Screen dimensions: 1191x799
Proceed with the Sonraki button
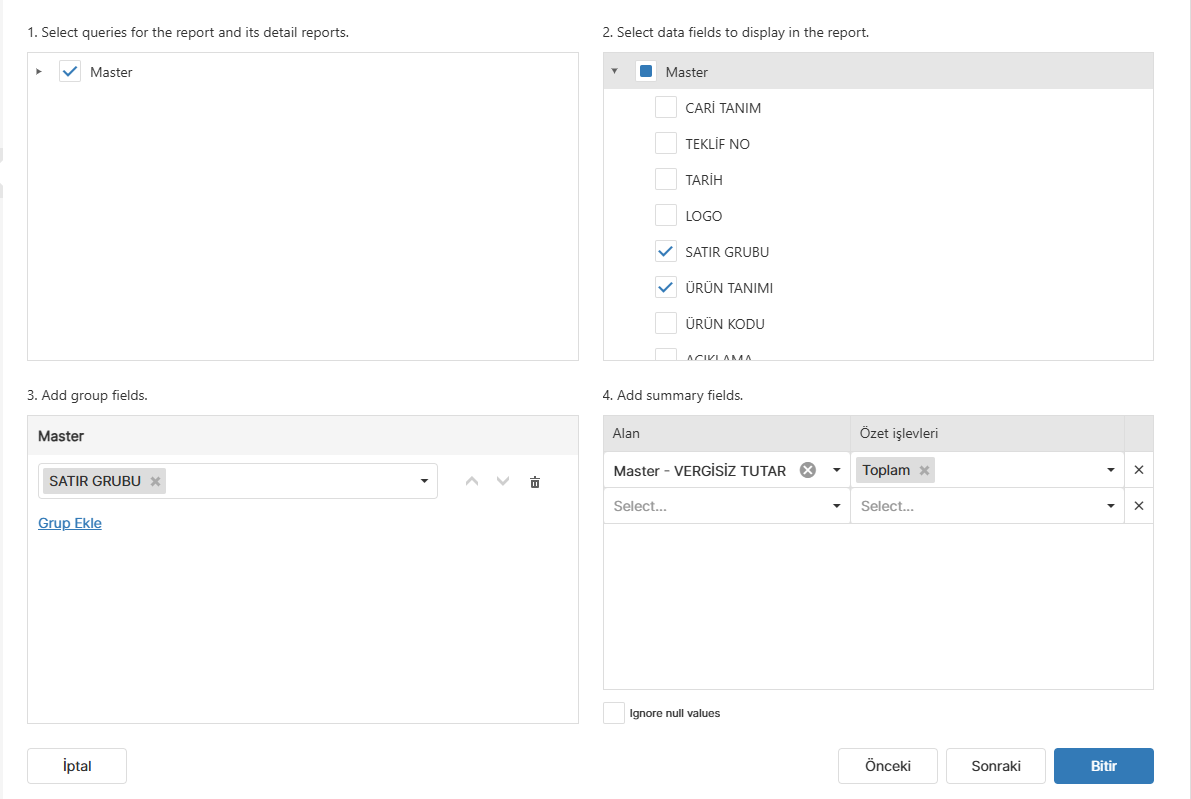click(996, 766)
